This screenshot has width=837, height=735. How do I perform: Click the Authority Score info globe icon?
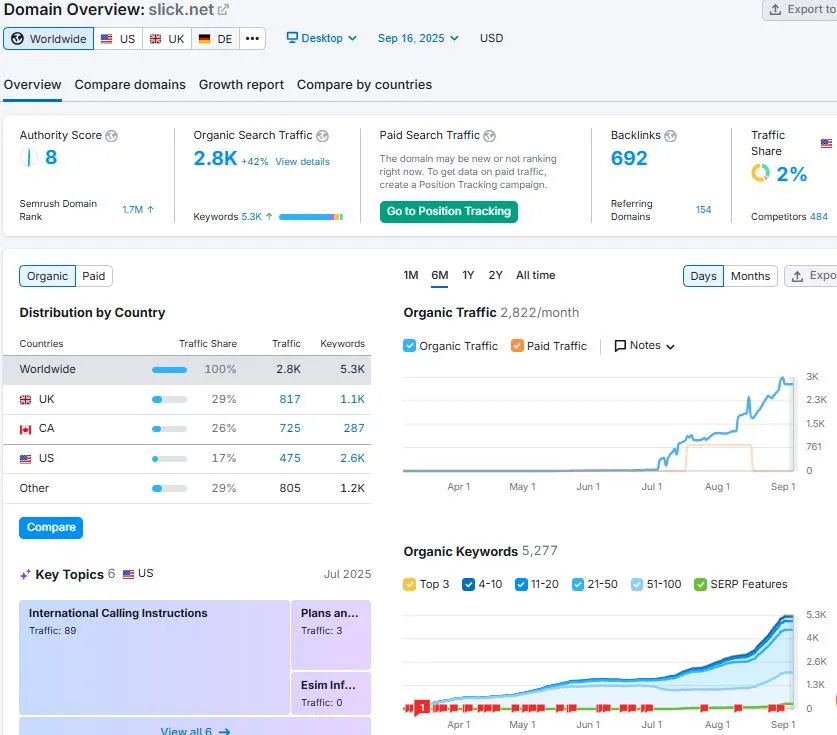(x=112, y=136)
